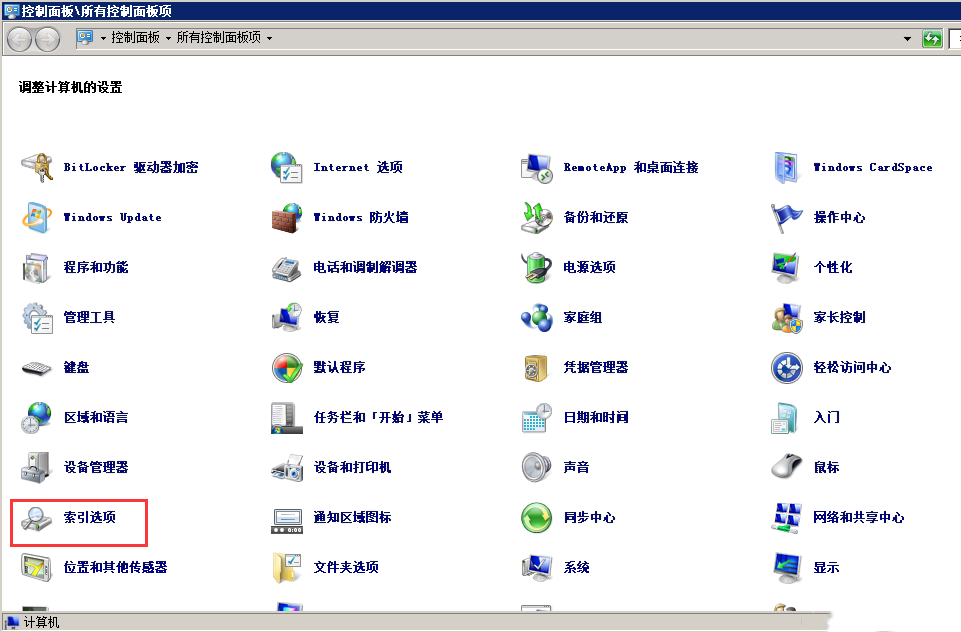Click the 默认程序 text link
The image size is (961, 632).
click(340, 368)
